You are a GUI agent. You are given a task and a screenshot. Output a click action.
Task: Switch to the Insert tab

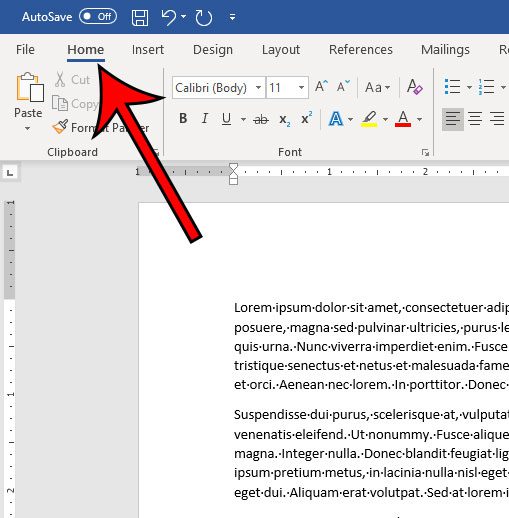148,50
